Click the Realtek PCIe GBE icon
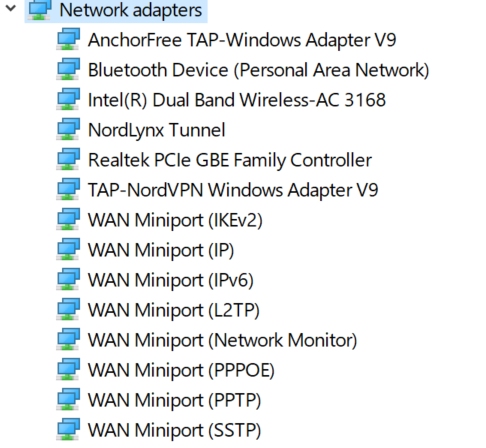Image resolution: width=486 pixels, height=448 pixels. [68, 159]
